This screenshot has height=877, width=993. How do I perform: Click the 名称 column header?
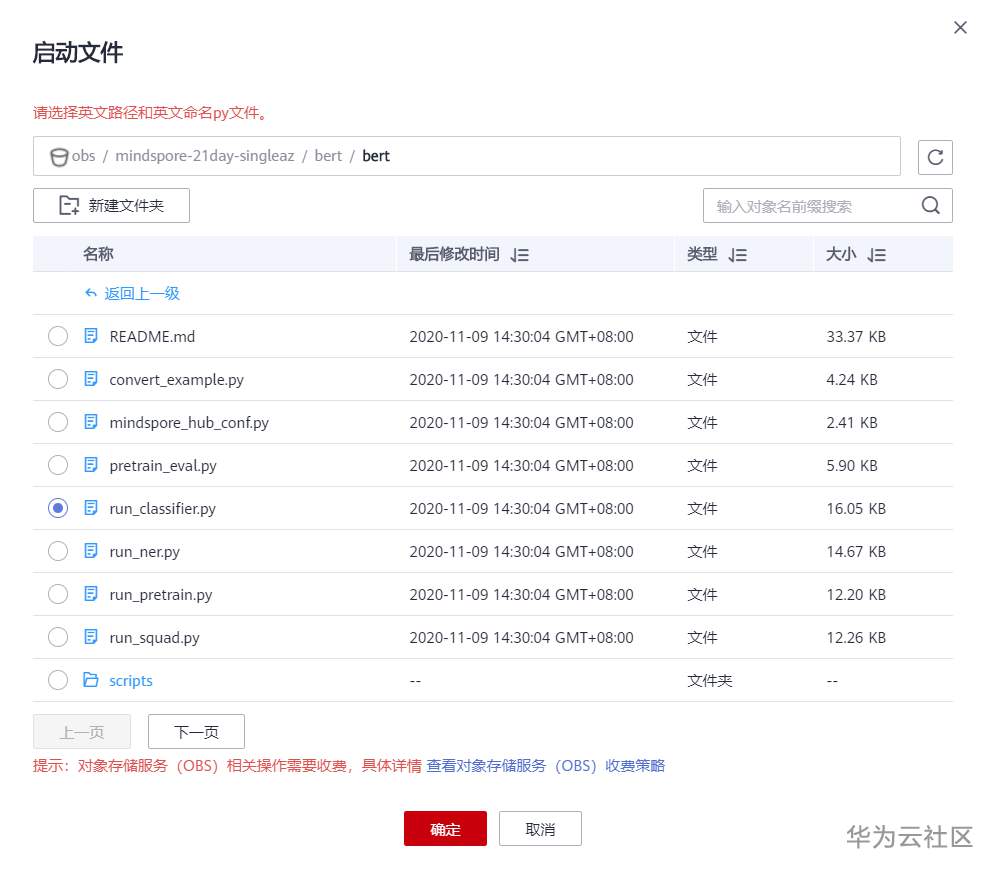coord(98,254)
